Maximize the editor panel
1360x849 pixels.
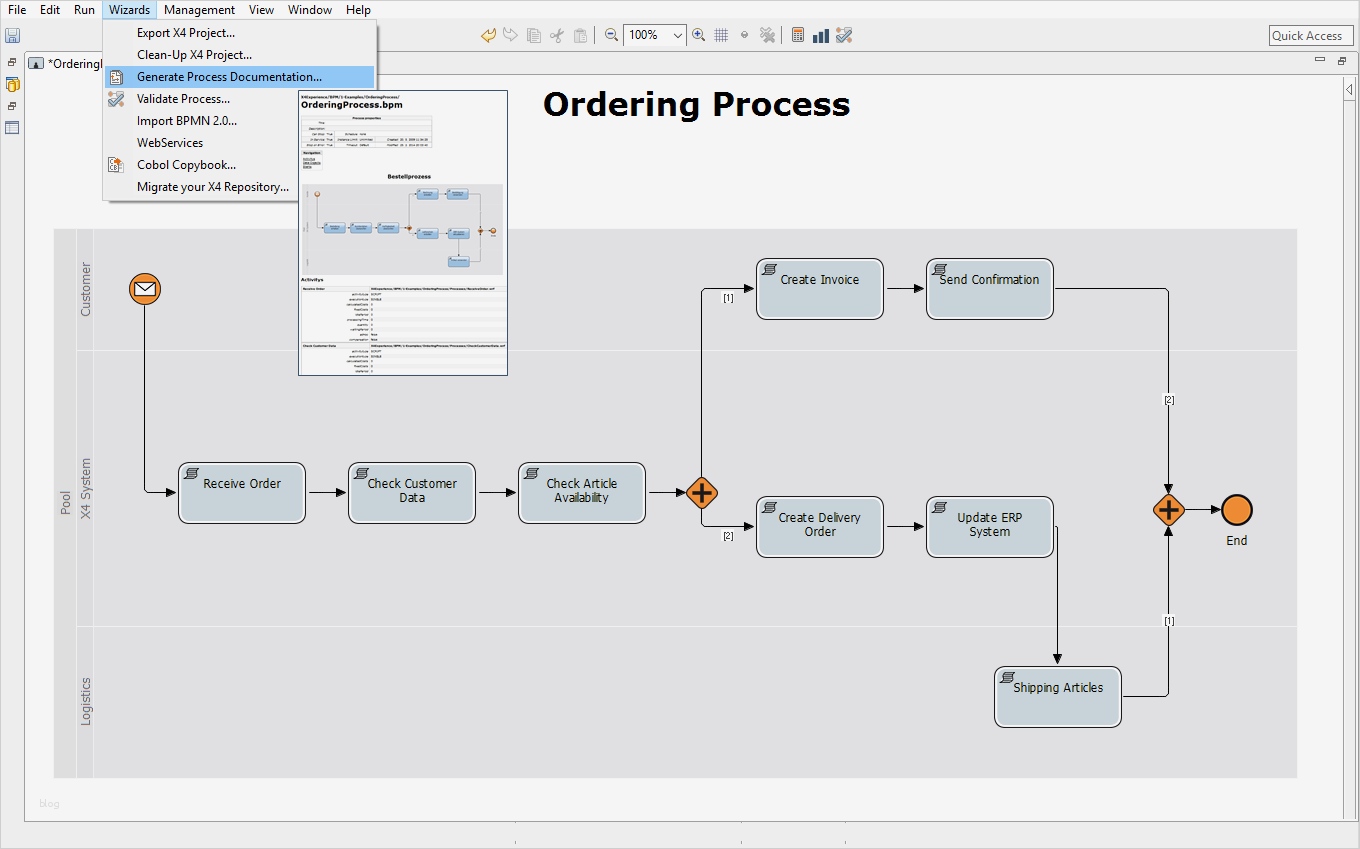point(1341,60)
